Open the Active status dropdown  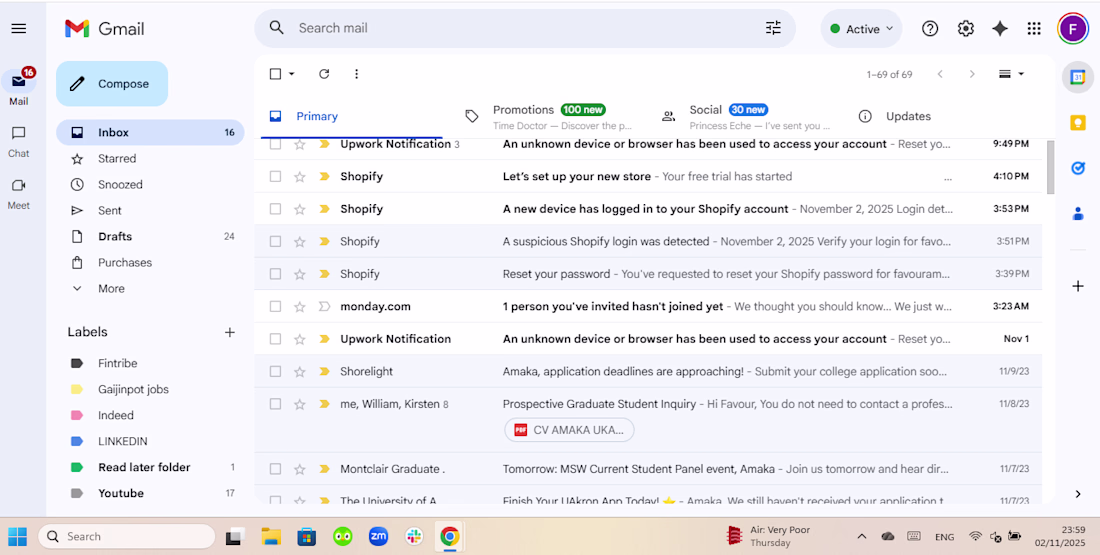pos(861,29)
